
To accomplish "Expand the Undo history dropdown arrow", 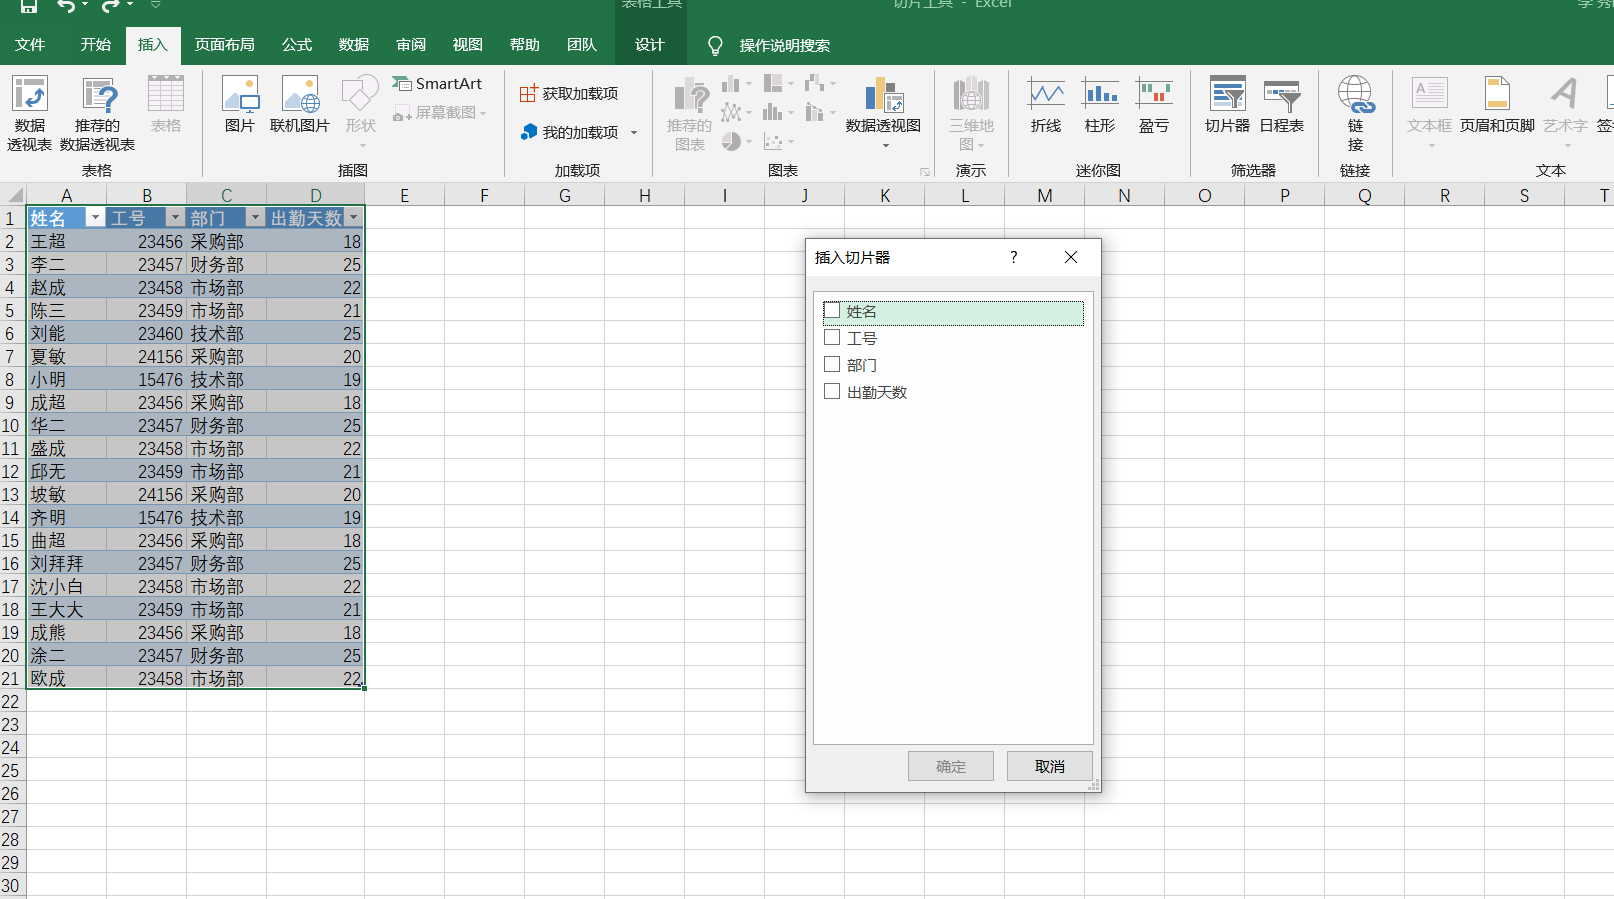I will pyautogui.click(x=85, y=6).
